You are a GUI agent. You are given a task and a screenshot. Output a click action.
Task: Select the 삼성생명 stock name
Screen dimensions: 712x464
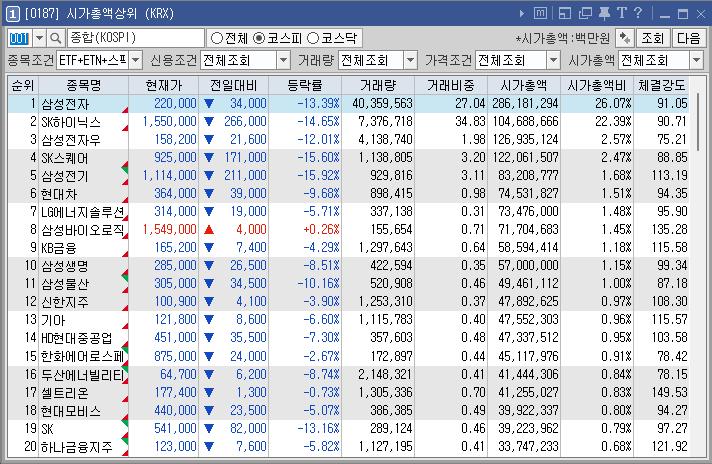pyautogui.click(x=64, y=266)
